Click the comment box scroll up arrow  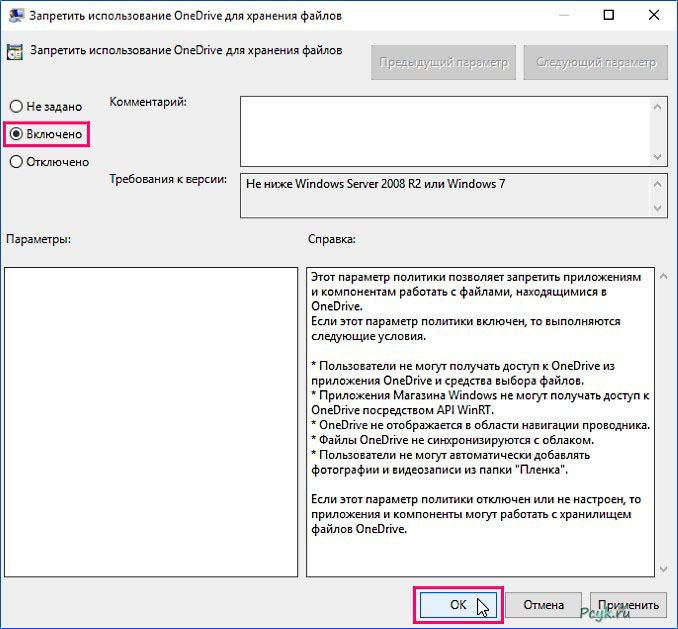click(x=657, y=105)
